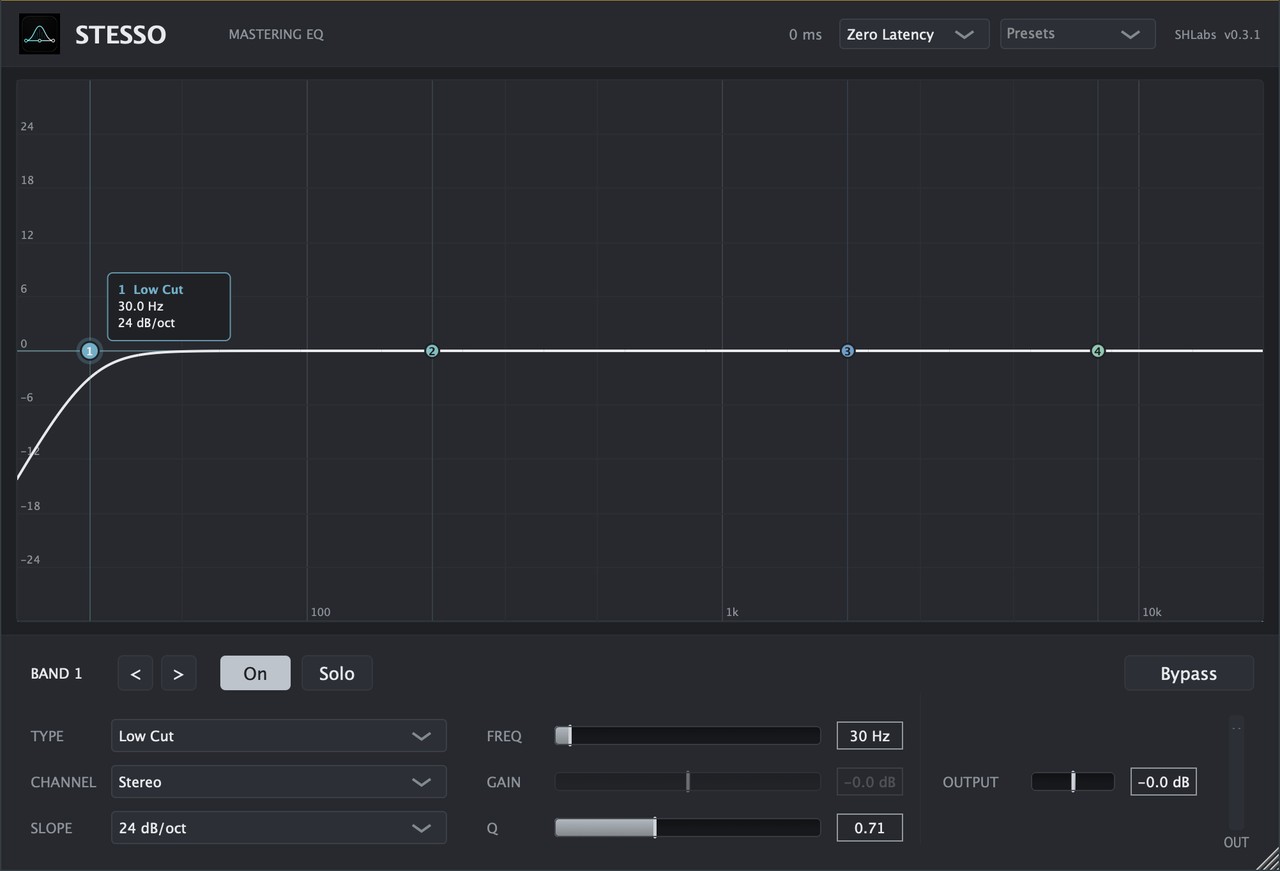The width and height of the screenshot is (1280, 871).
Task: Select EQ band node 1
Action: [90, 351]
